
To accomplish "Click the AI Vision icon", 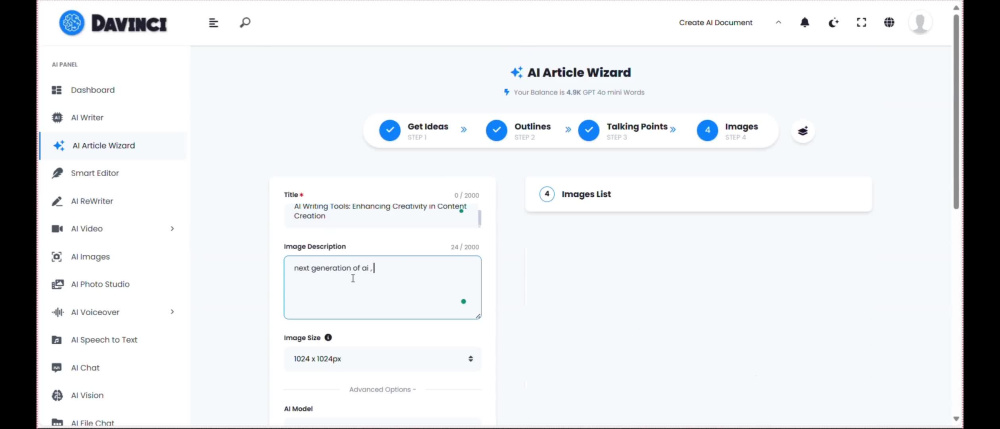I will pyautogui.click(x=57, y=395).
